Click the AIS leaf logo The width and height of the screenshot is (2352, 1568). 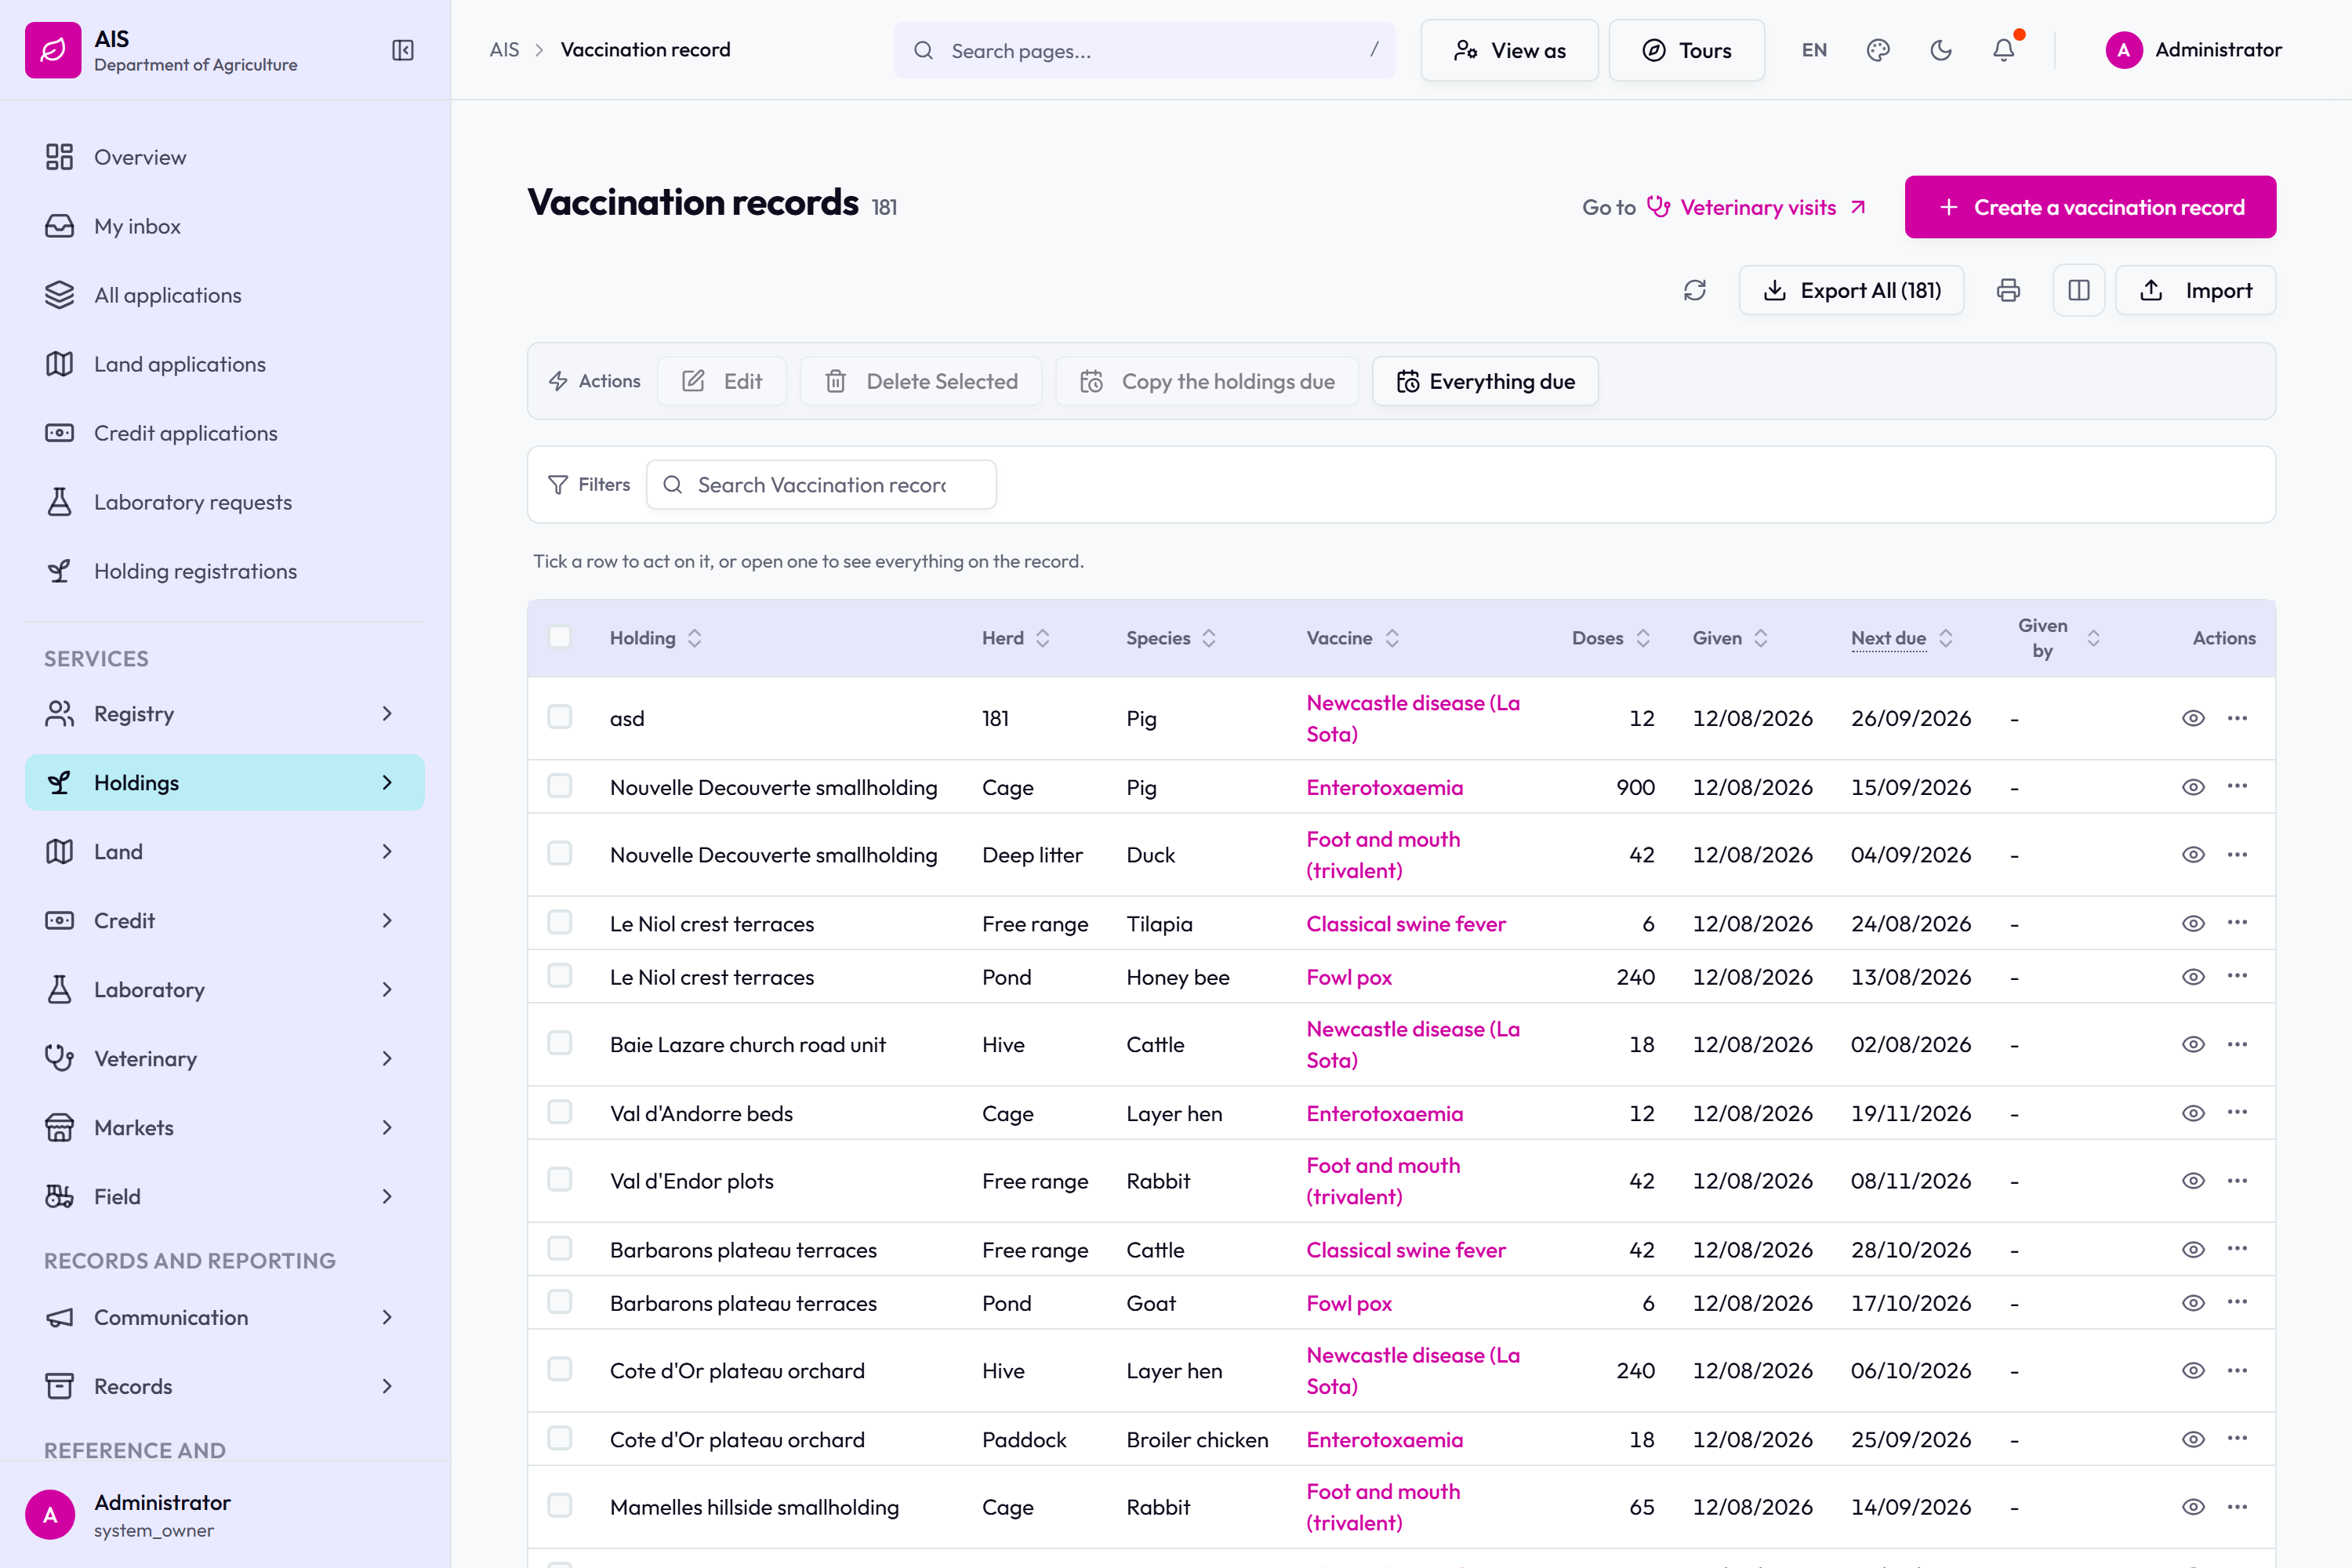(x=53, y=50)
